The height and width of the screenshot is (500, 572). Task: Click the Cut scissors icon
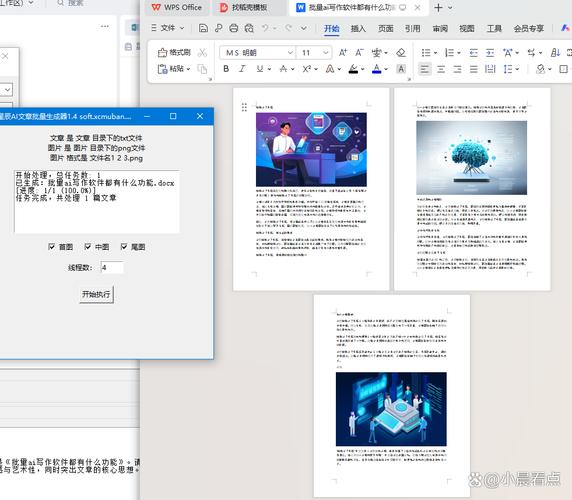point(202,53)
